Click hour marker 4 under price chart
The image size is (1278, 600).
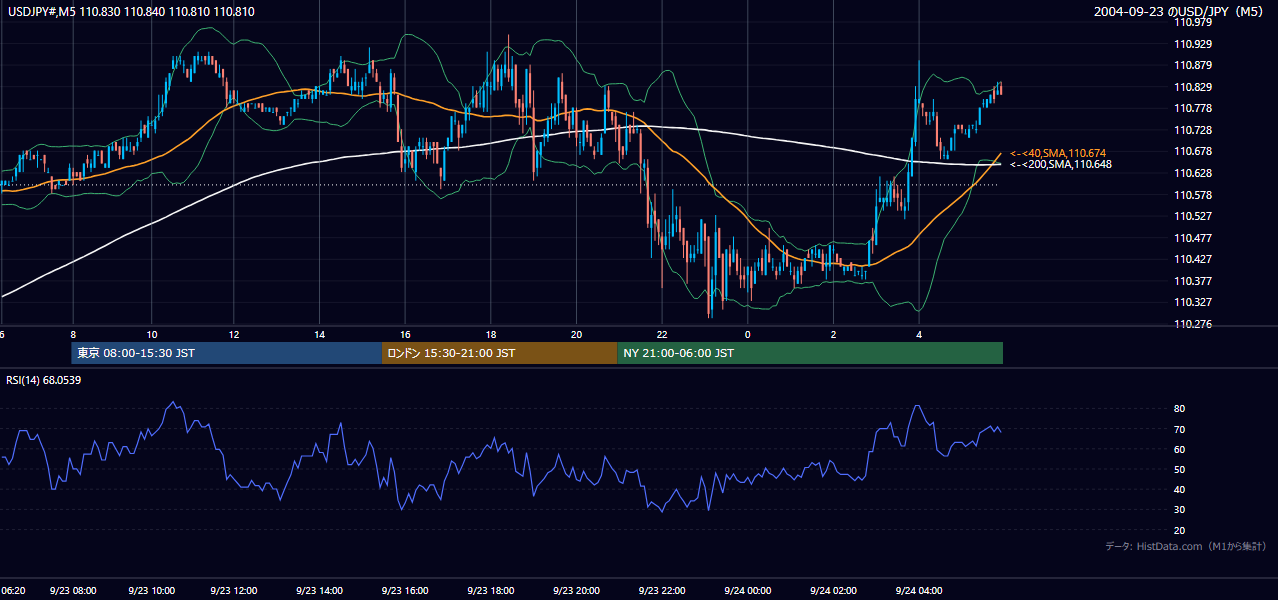[918, 334]
